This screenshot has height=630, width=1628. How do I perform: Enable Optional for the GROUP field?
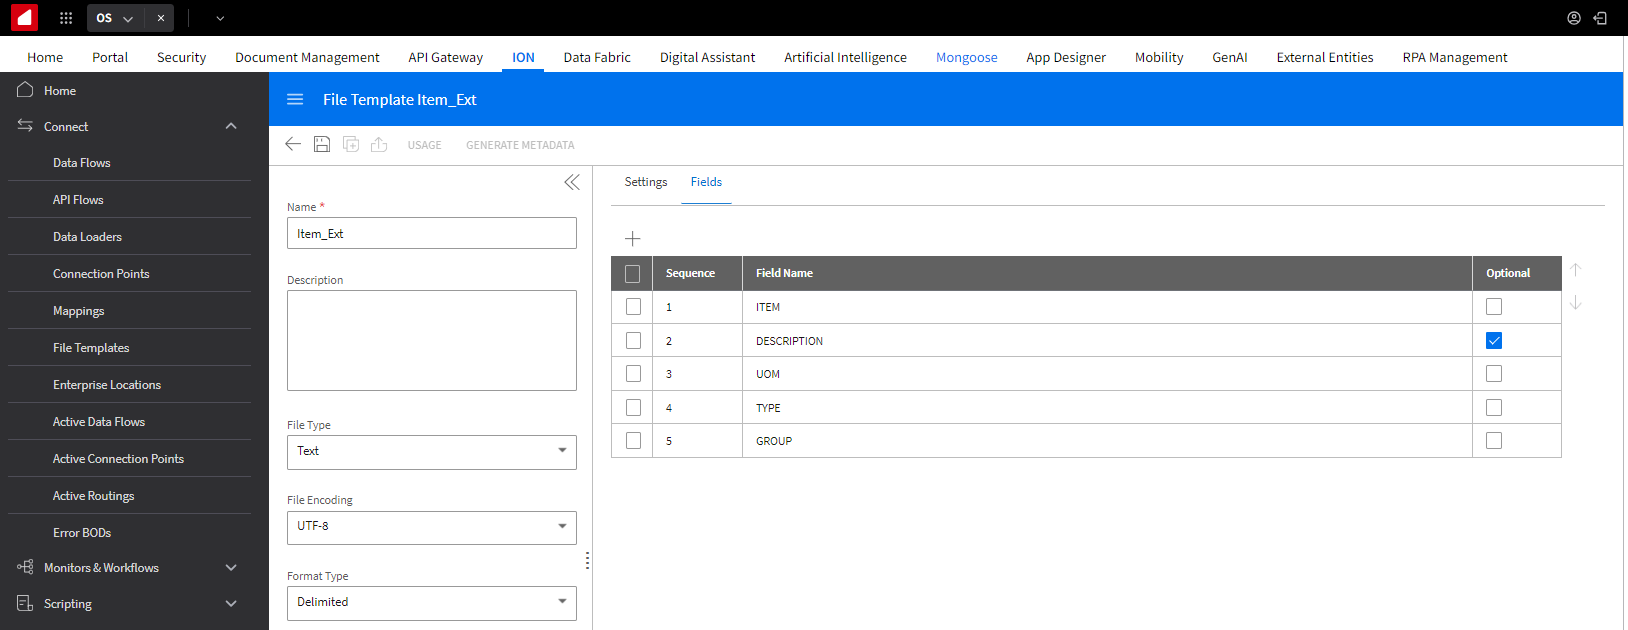click(1493, 441)
